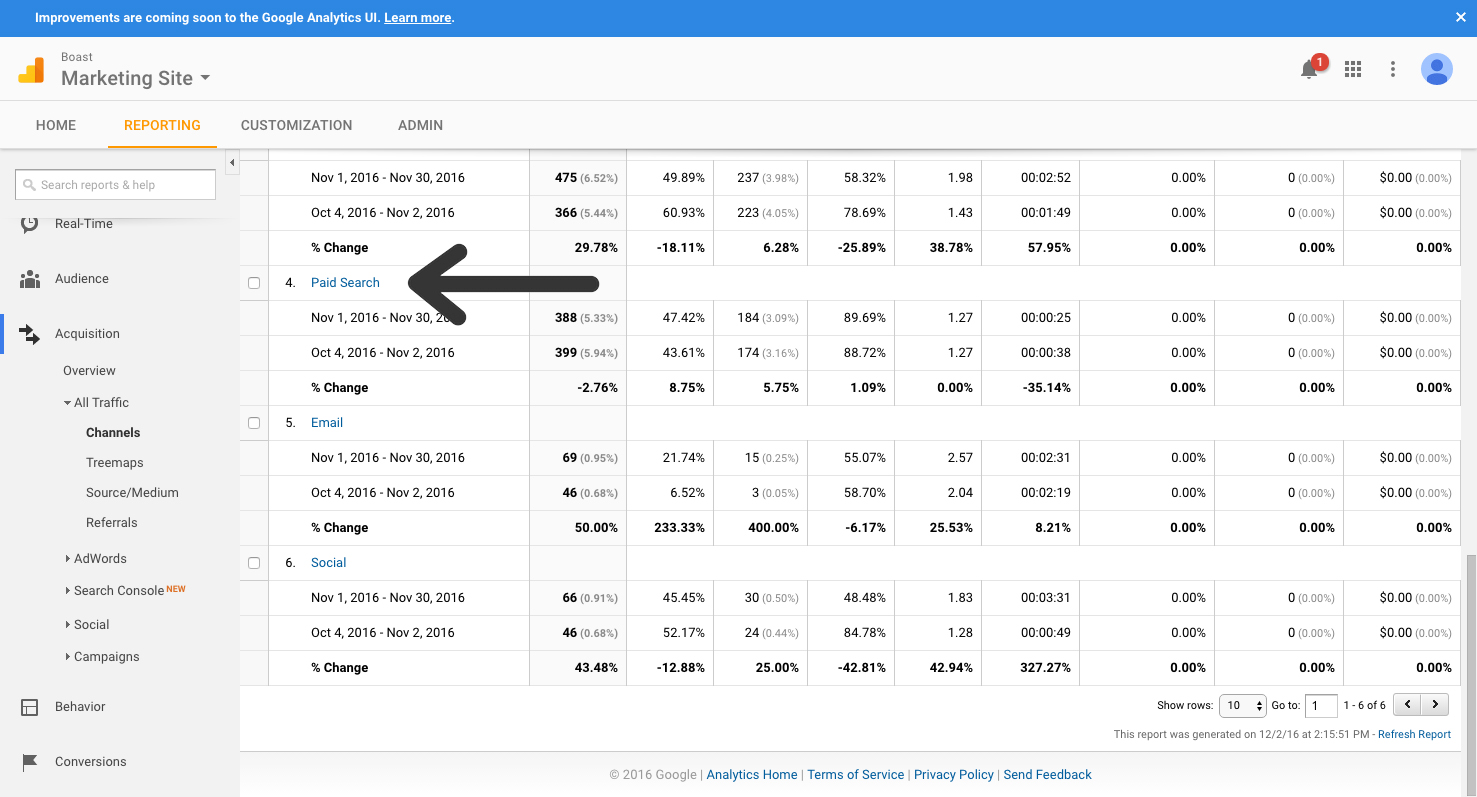Open the notifications bell
The width and height of the screenshot is (1477, 797).
(x=1309, y=69)
